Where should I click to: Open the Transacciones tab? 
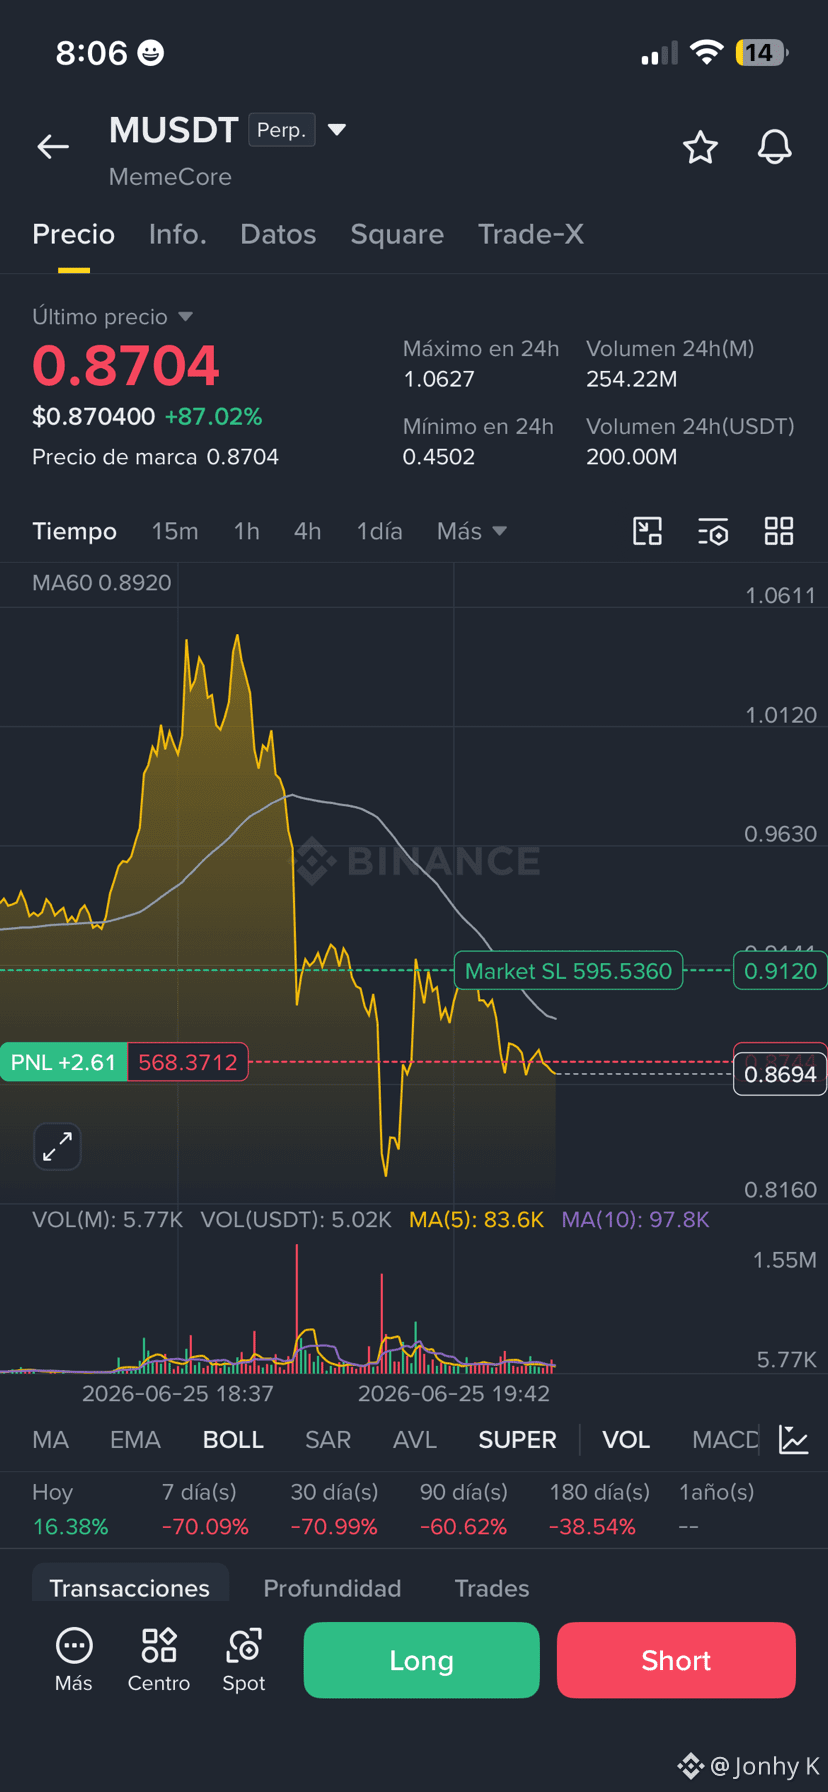pos(130,1587)
